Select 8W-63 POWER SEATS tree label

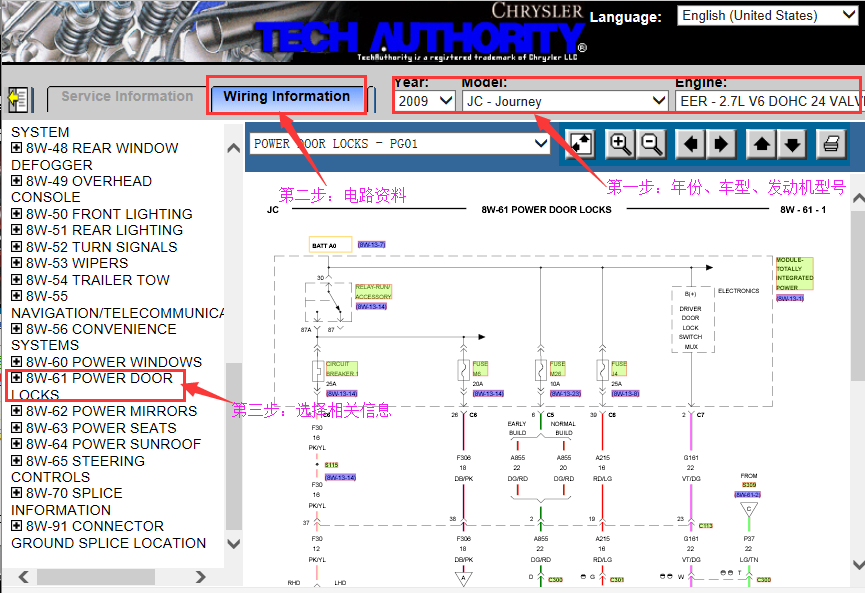click(x=101, y=428)
